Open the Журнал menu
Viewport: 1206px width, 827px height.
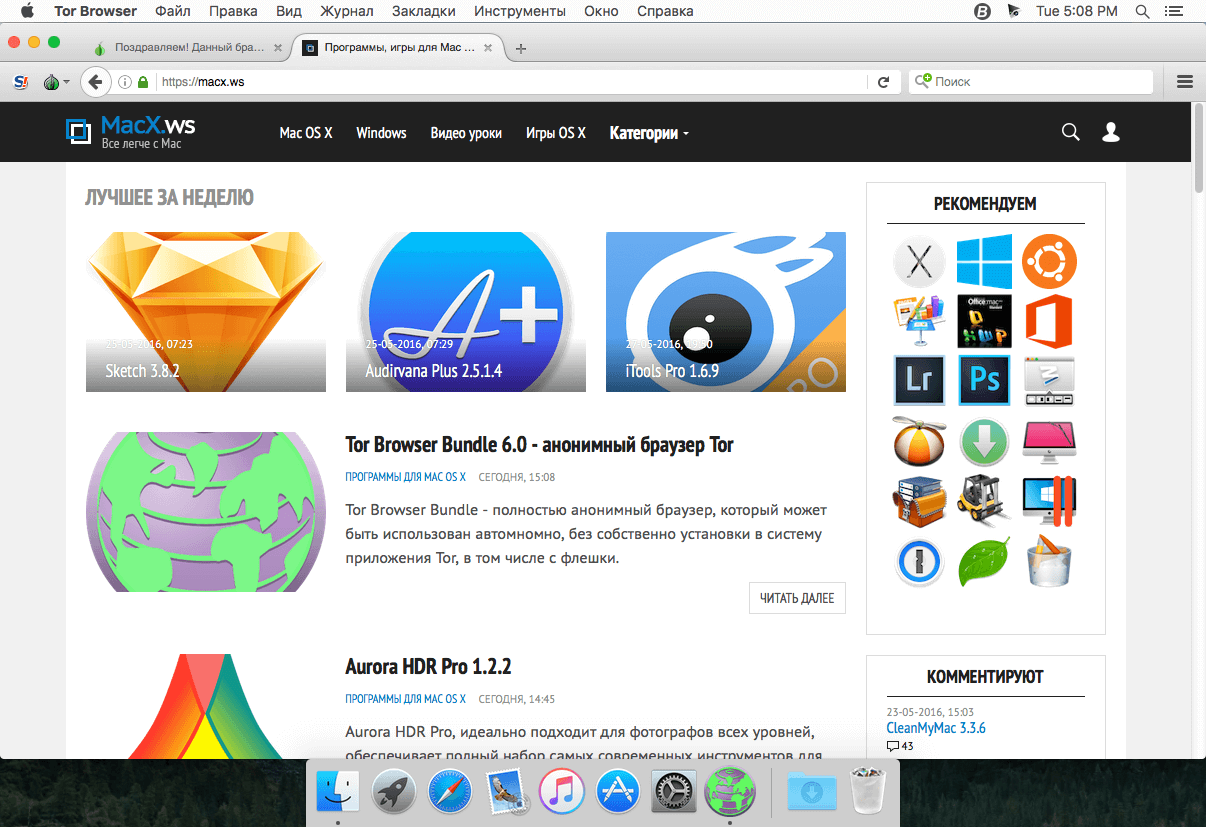tap(346, 12)
